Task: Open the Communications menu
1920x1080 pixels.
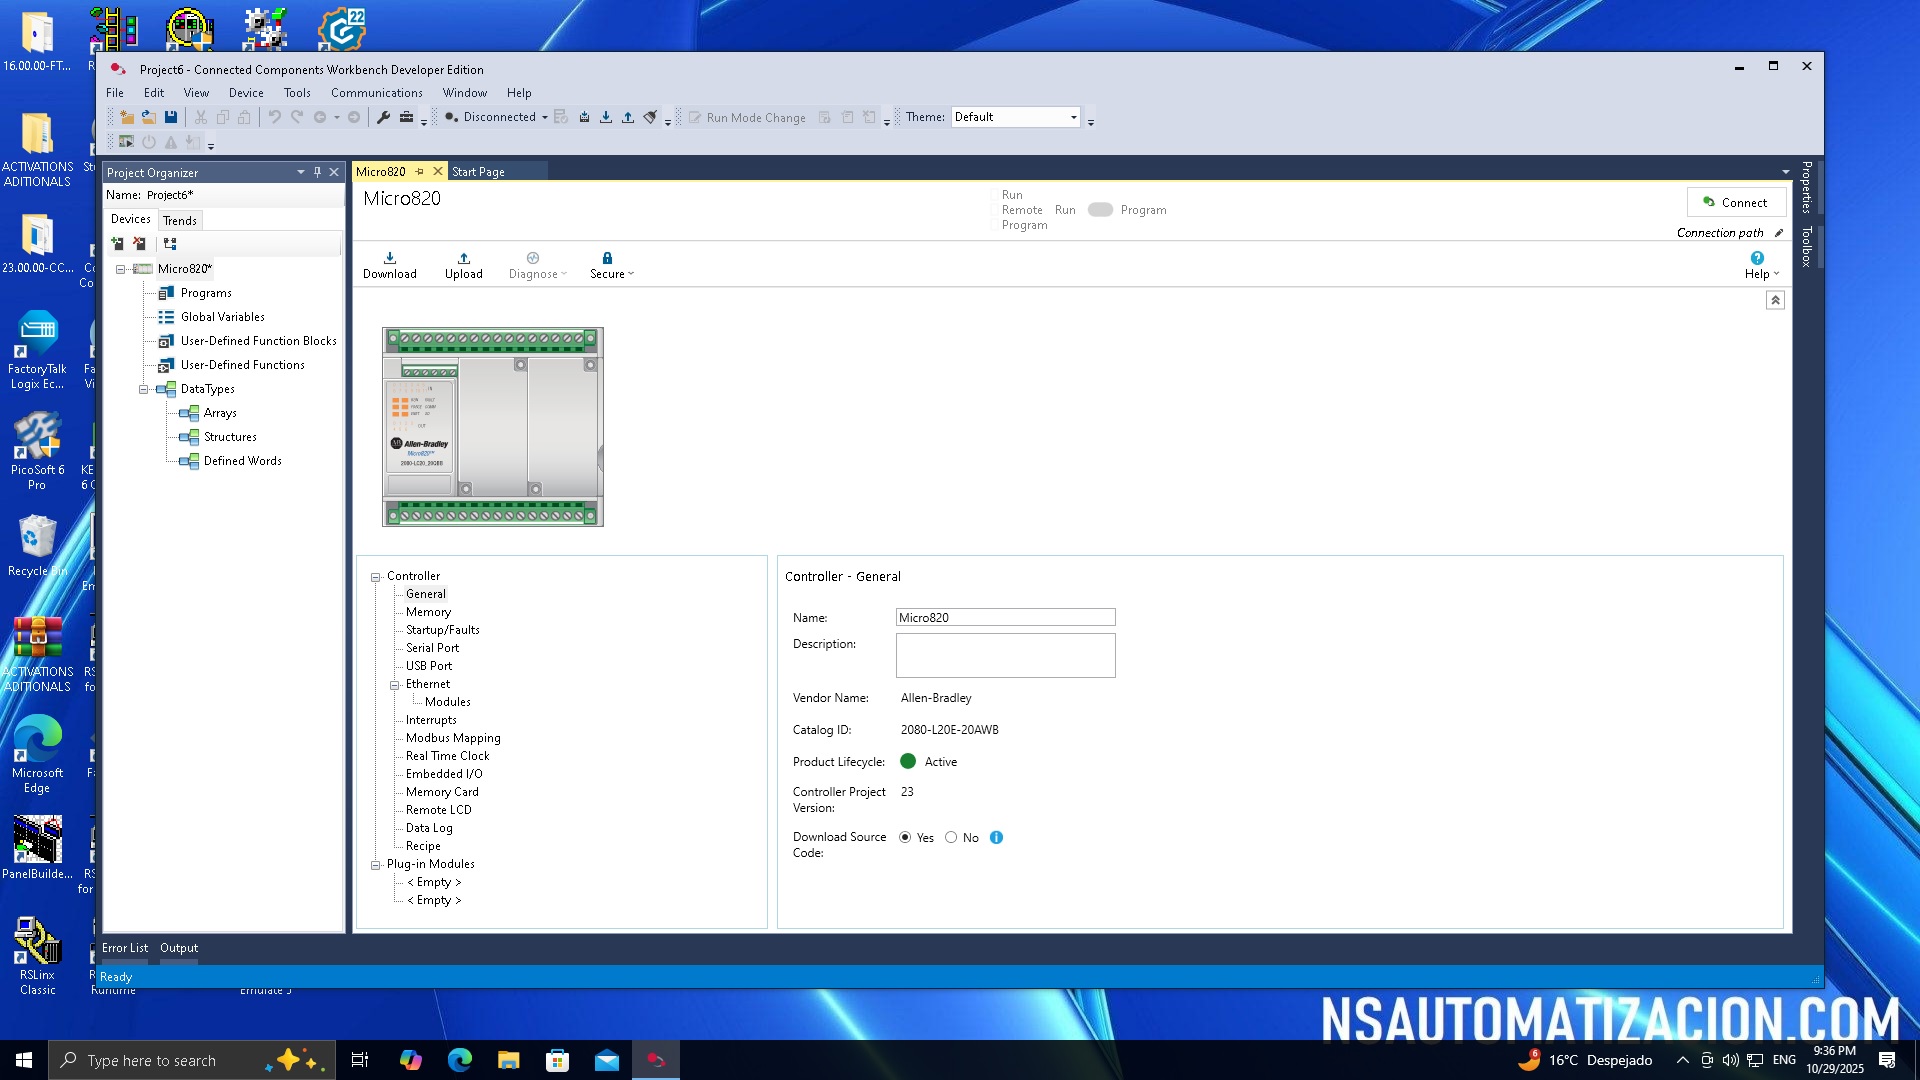Action: (377, 92)
